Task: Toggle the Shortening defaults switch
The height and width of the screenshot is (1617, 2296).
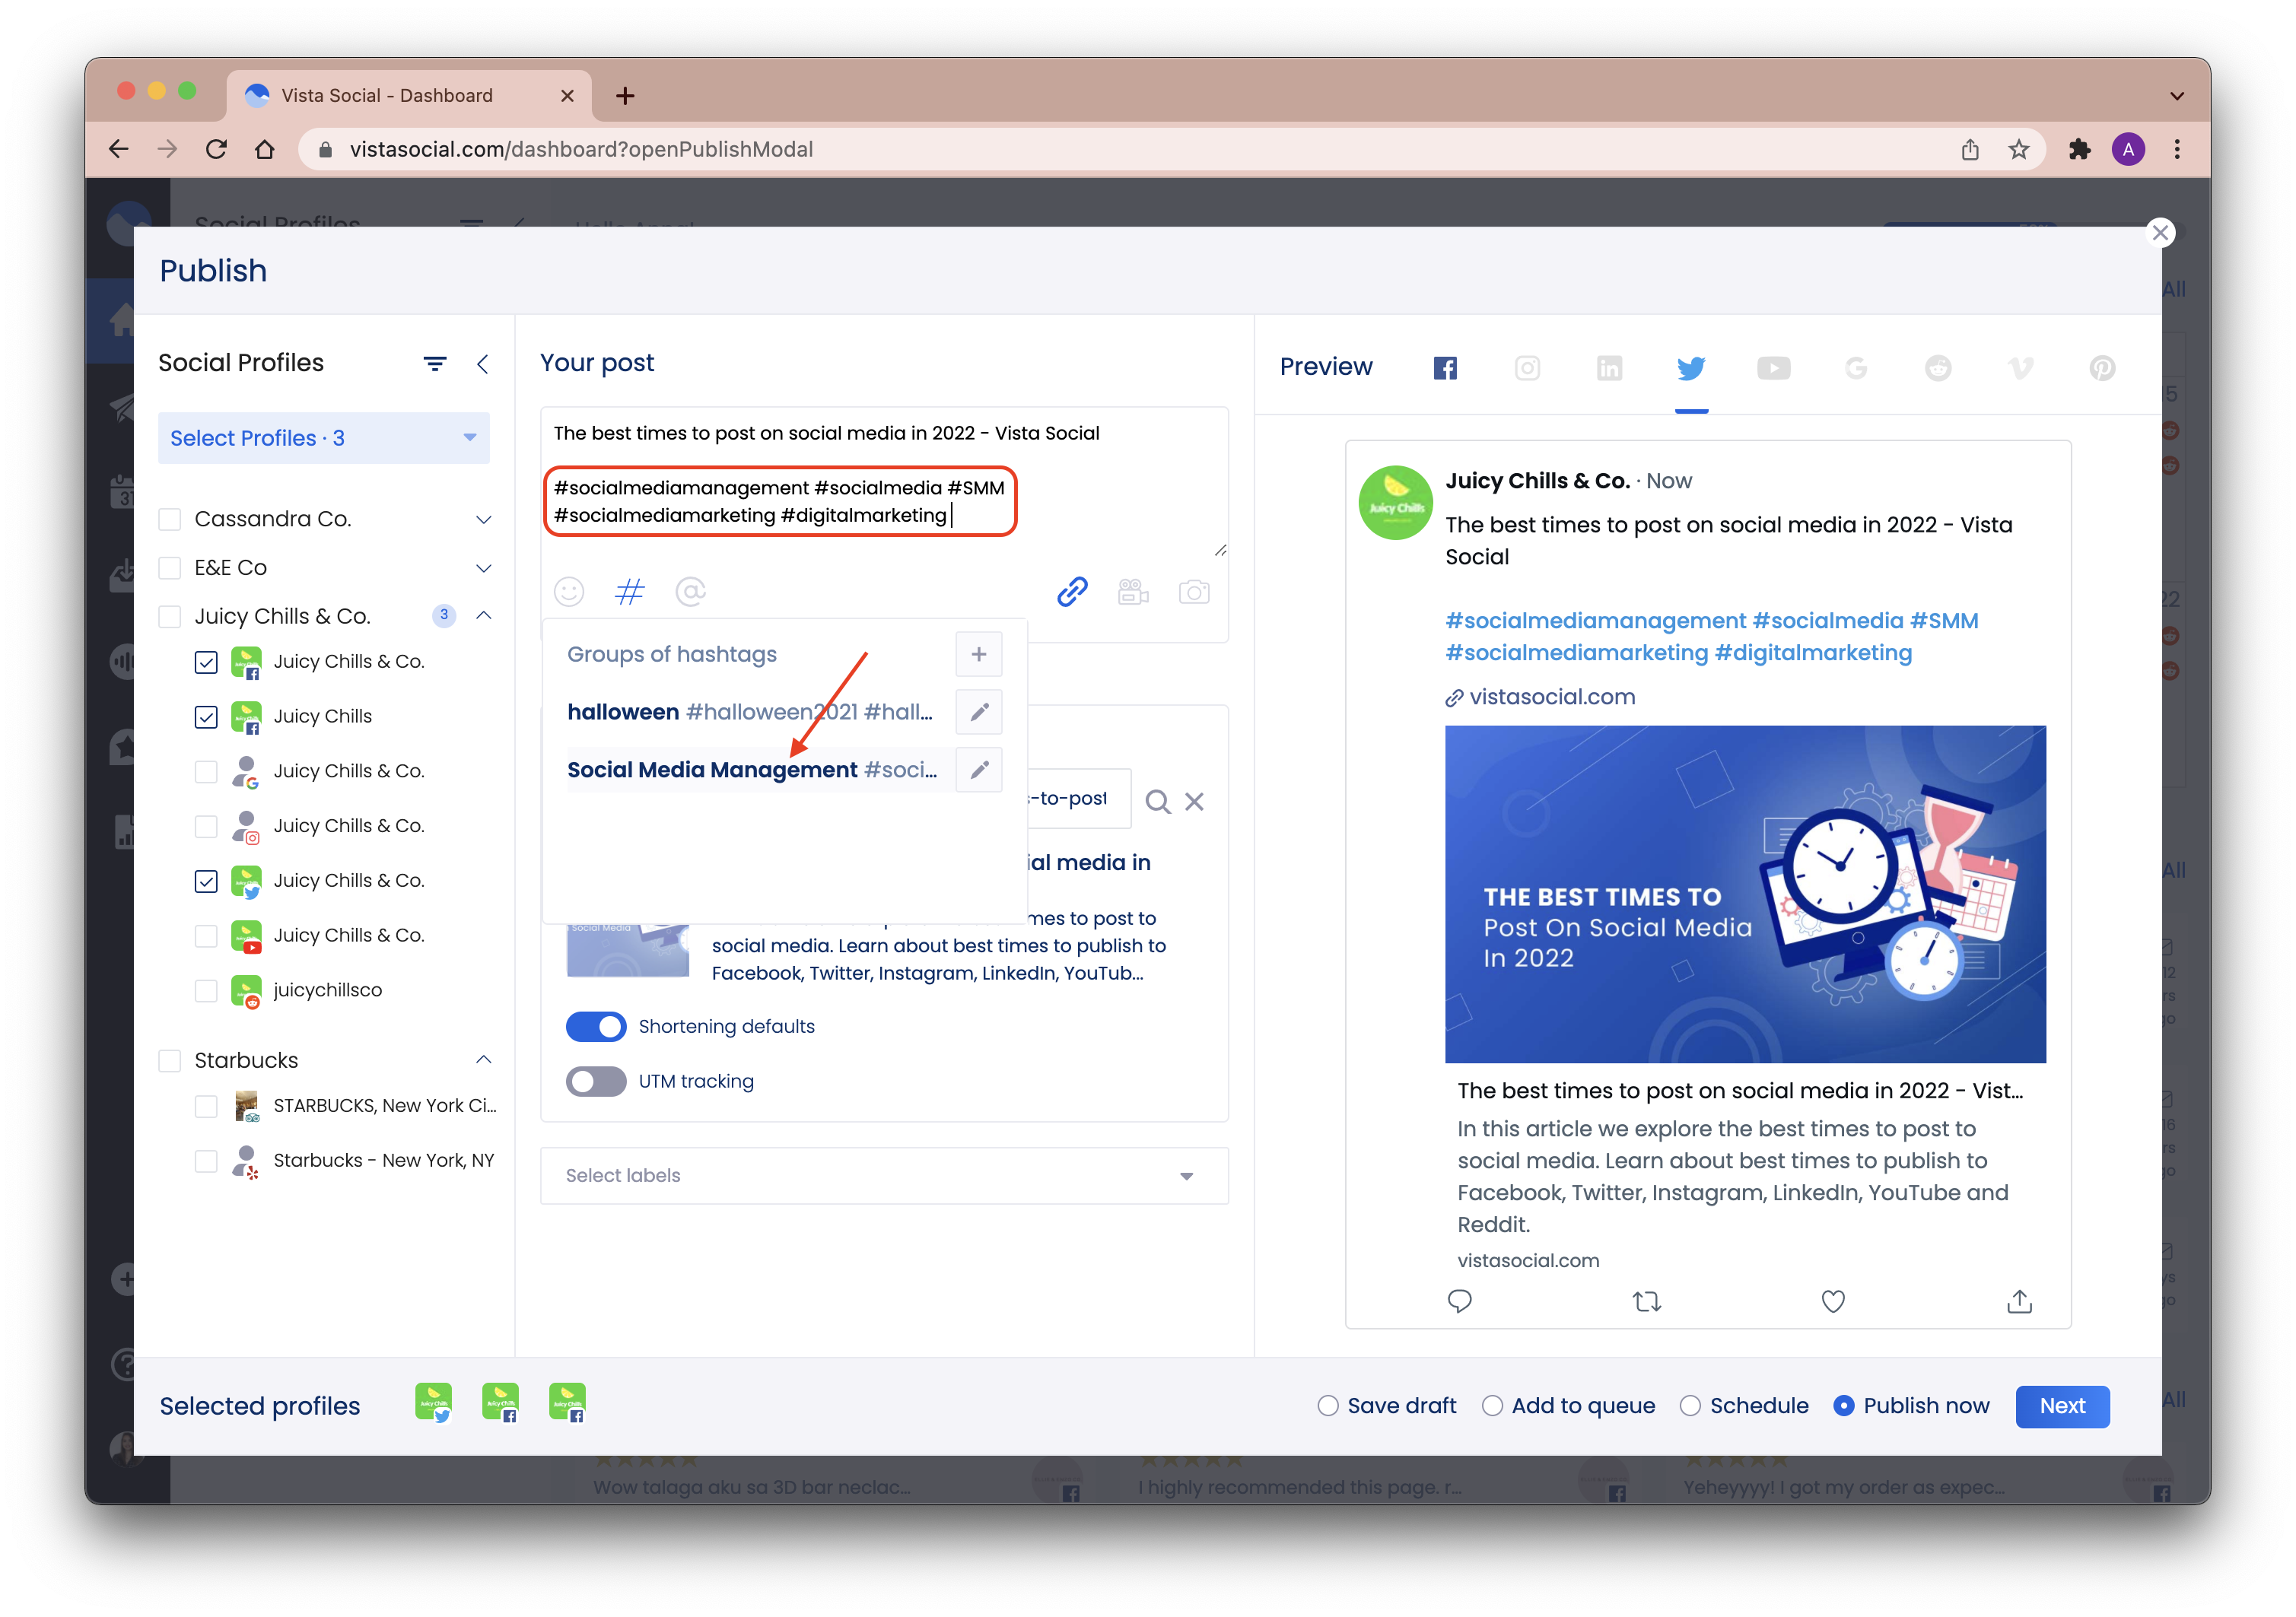Action: pos(596,1025)
